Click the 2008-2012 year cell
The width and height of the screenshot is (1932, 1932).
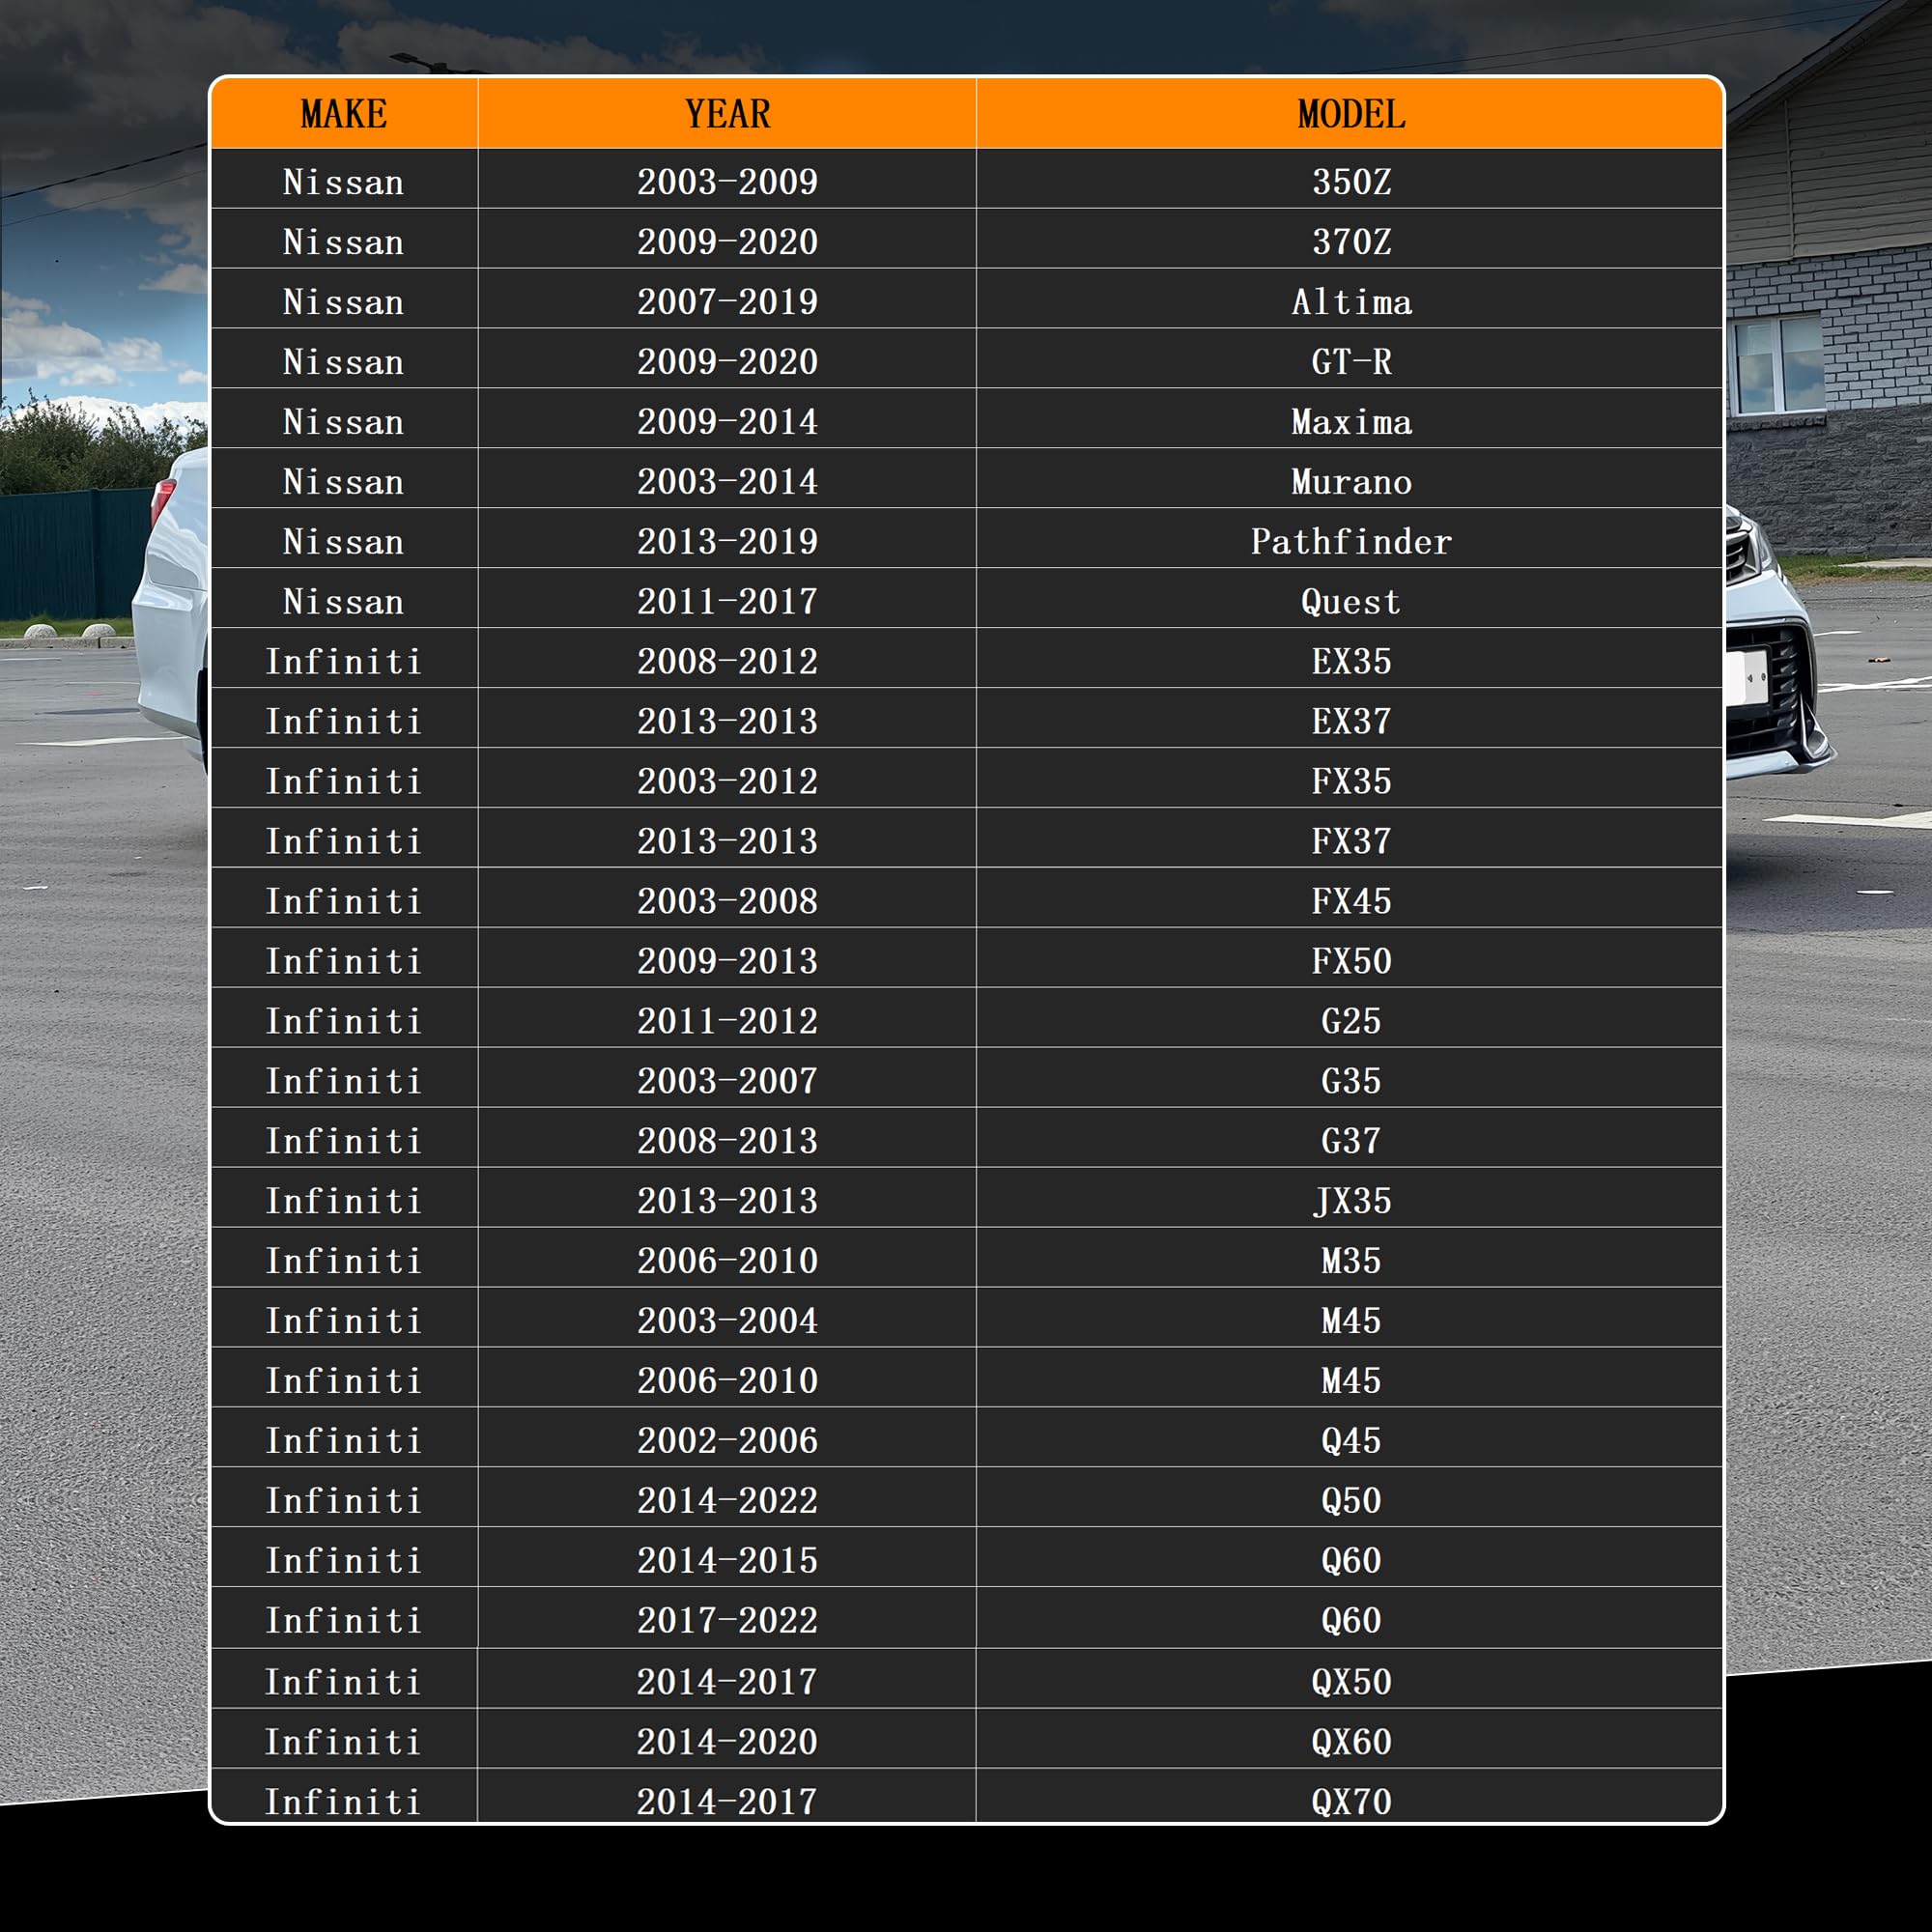727,660
